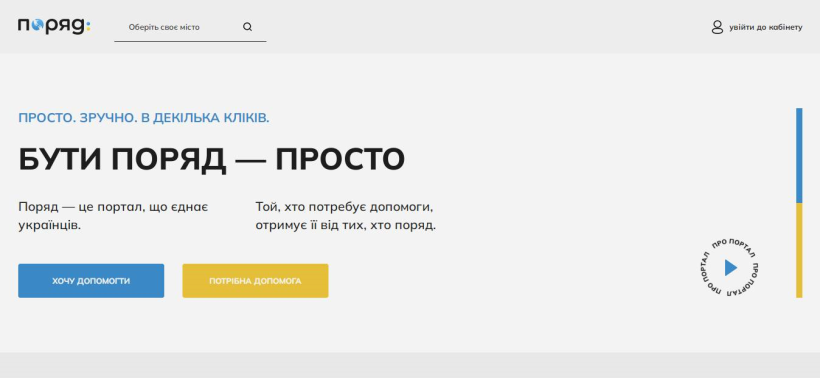820x378 pixels.
Task: Click the 'Той, хто потребує допомоги' paragraph
Action: (346, 216)
